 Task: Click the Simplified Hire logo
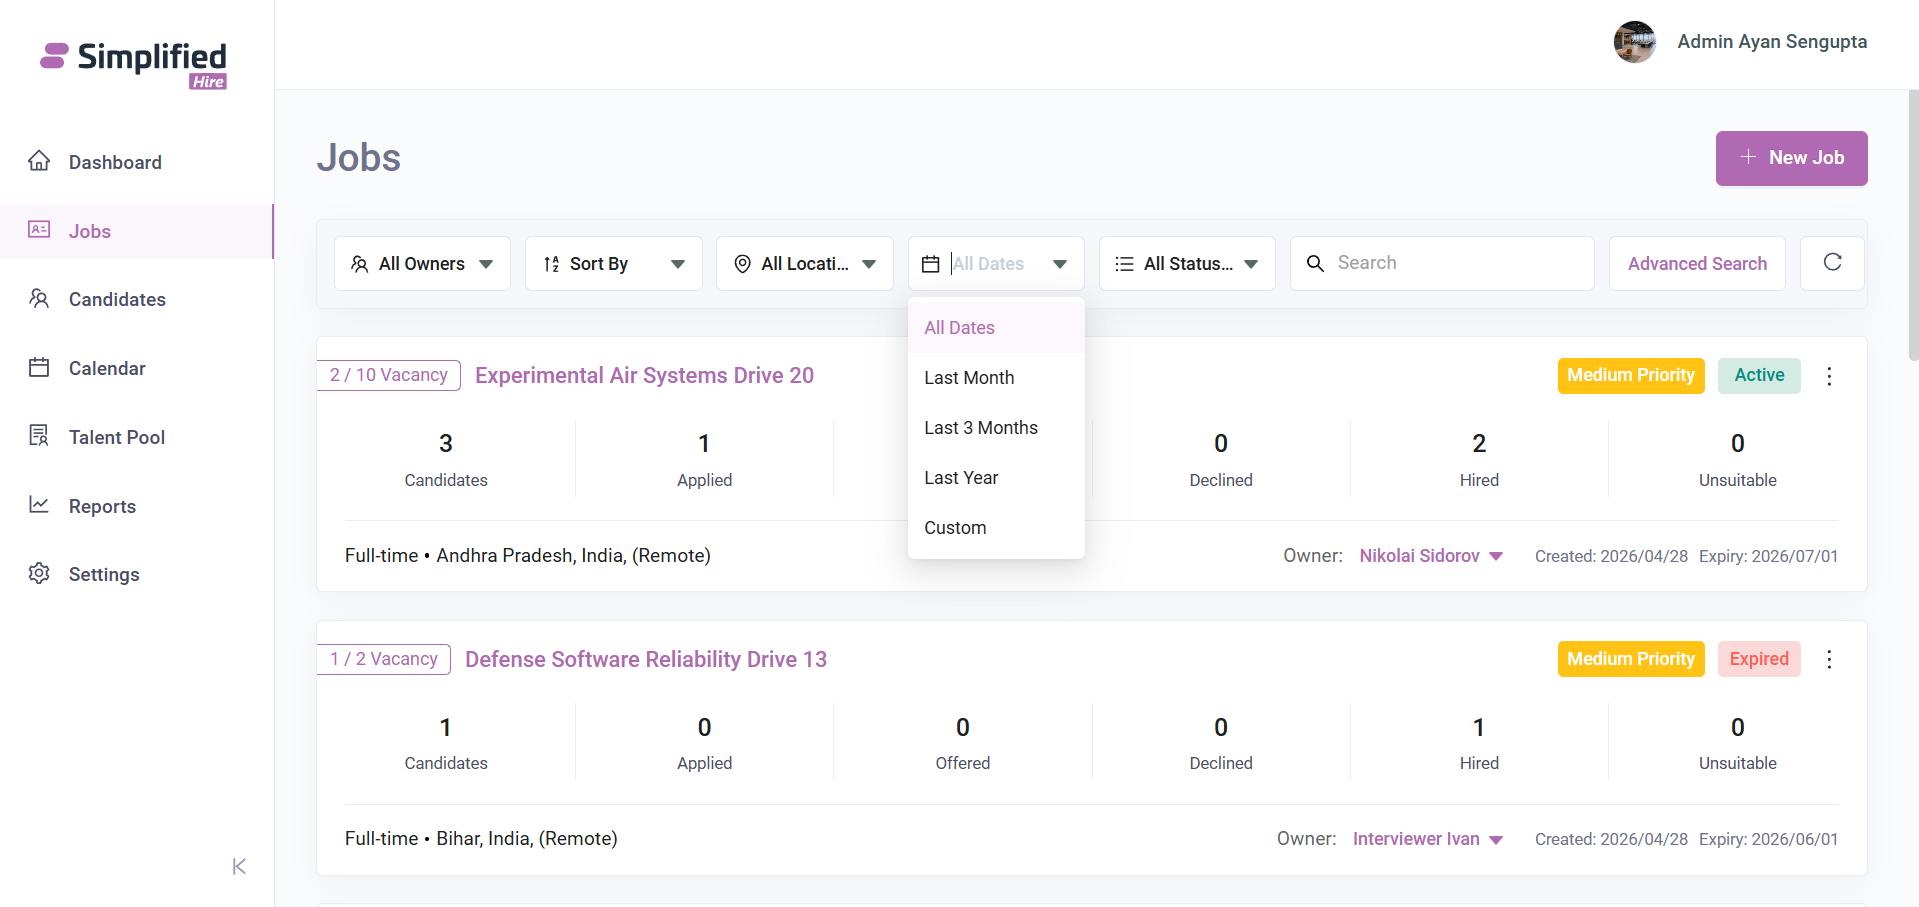point(133,65)
